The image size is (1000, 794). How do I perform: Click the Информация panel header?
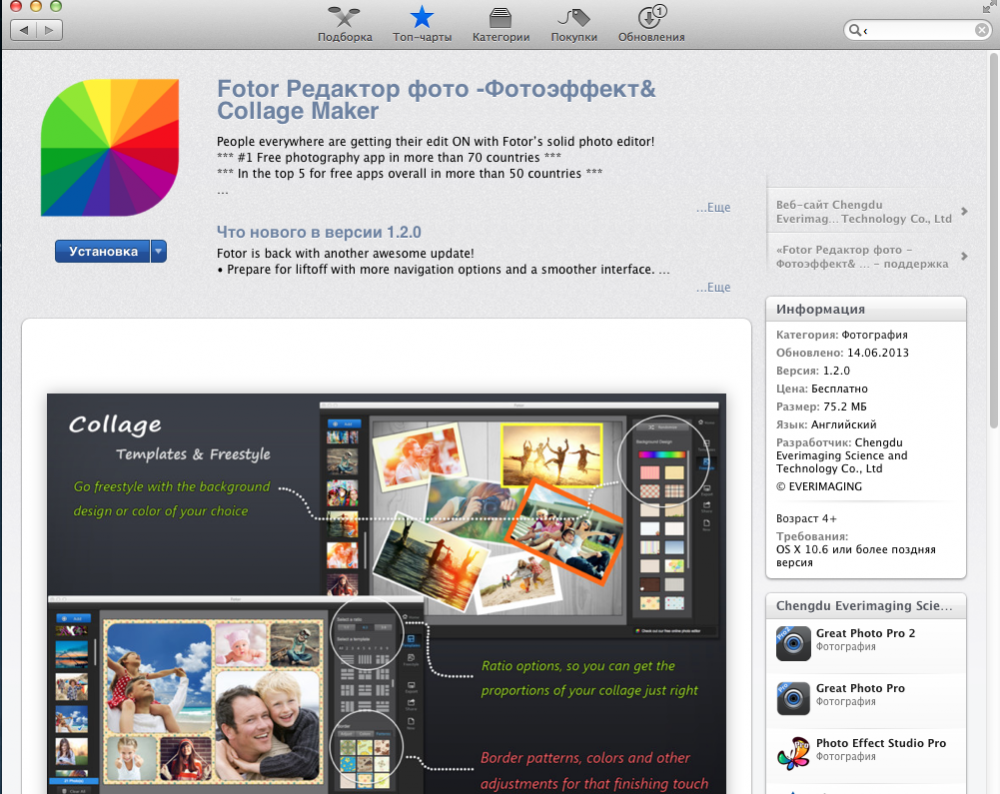[x=865, y=309]
